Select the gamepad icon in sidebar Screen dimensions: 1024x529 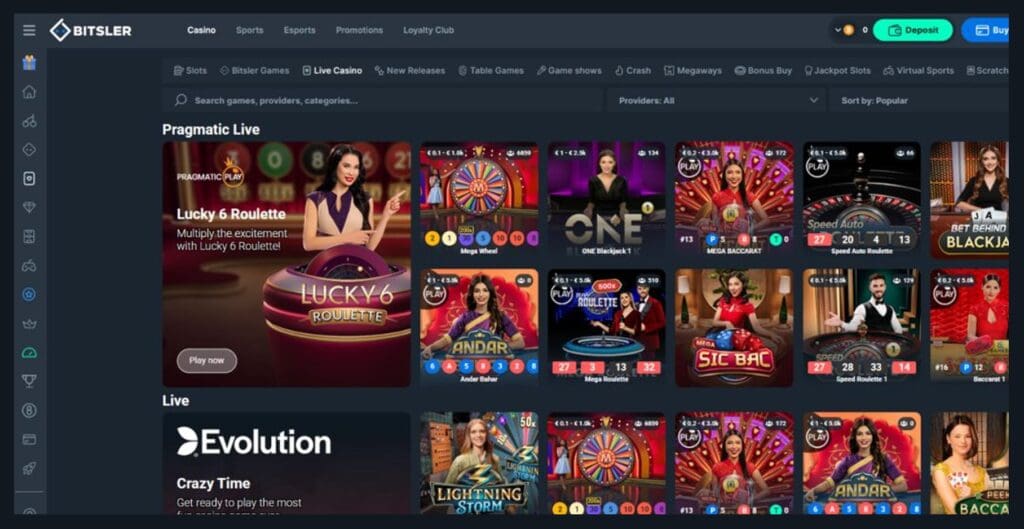pos(29,265)
